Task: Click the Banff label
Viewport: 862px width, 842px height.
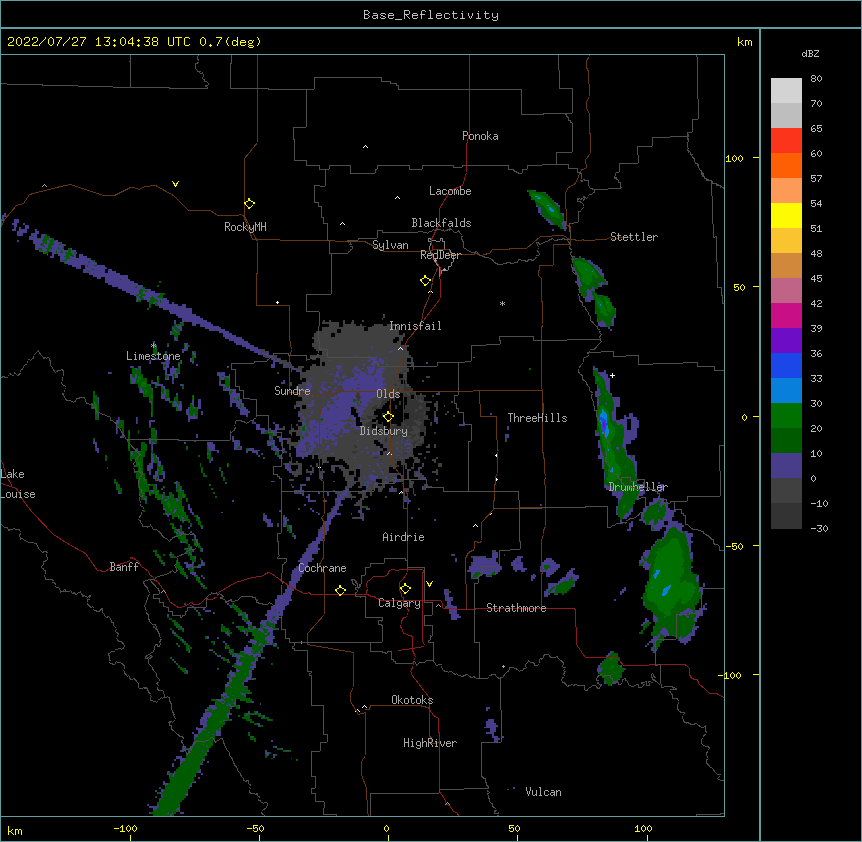Action: tap(124, 567)
